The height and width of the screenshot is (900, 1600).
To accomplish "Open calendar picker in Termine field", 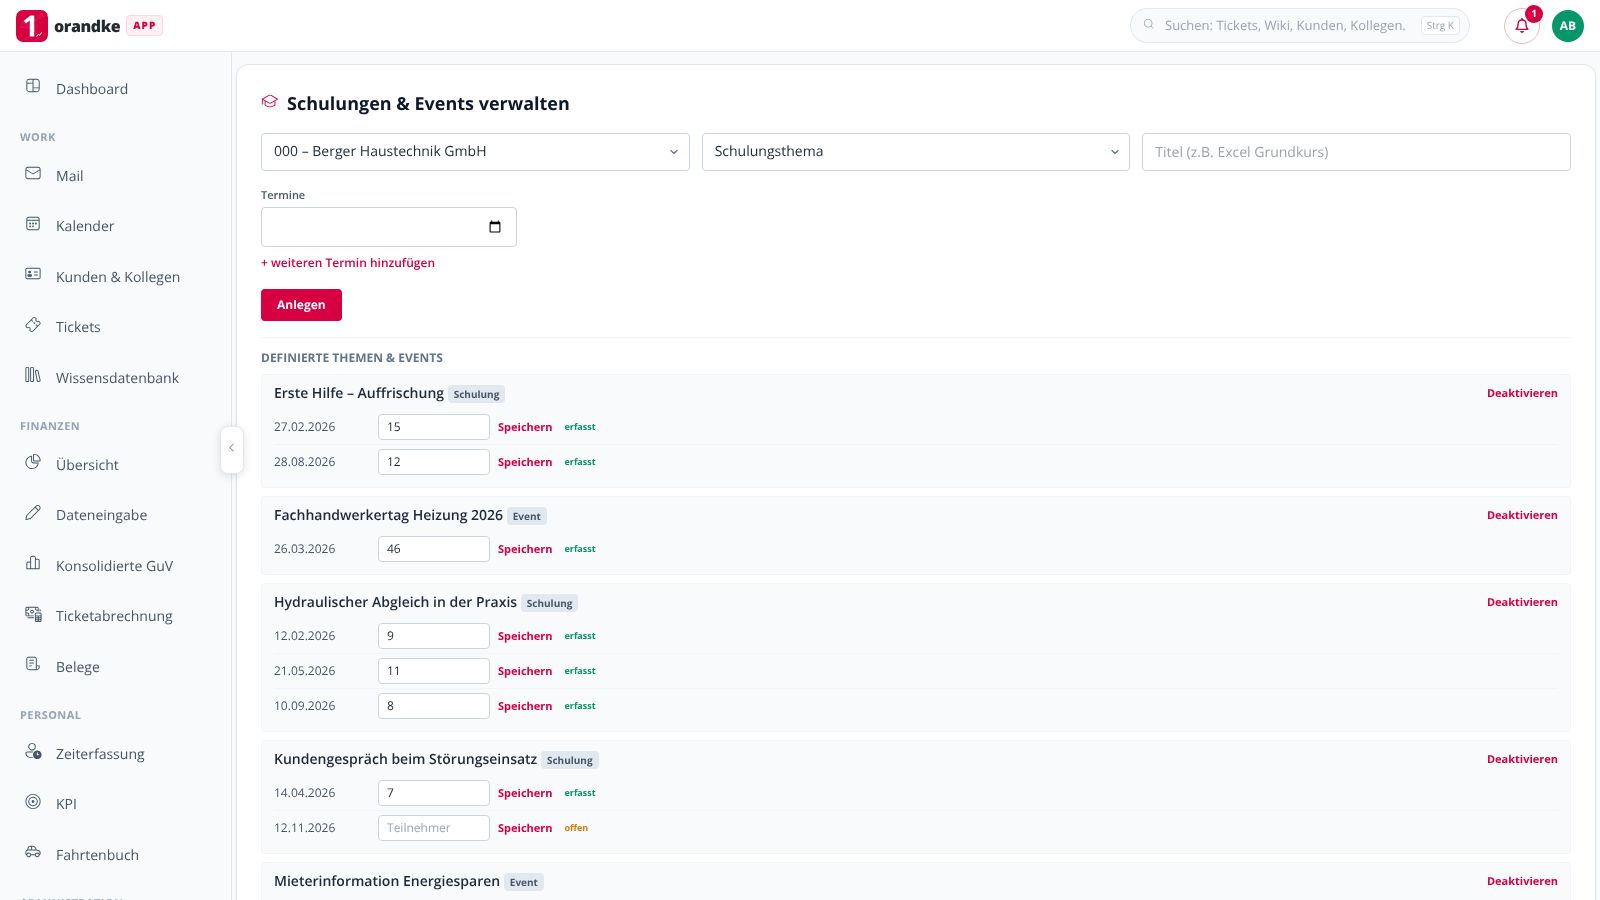I will [x=495, y=227].
